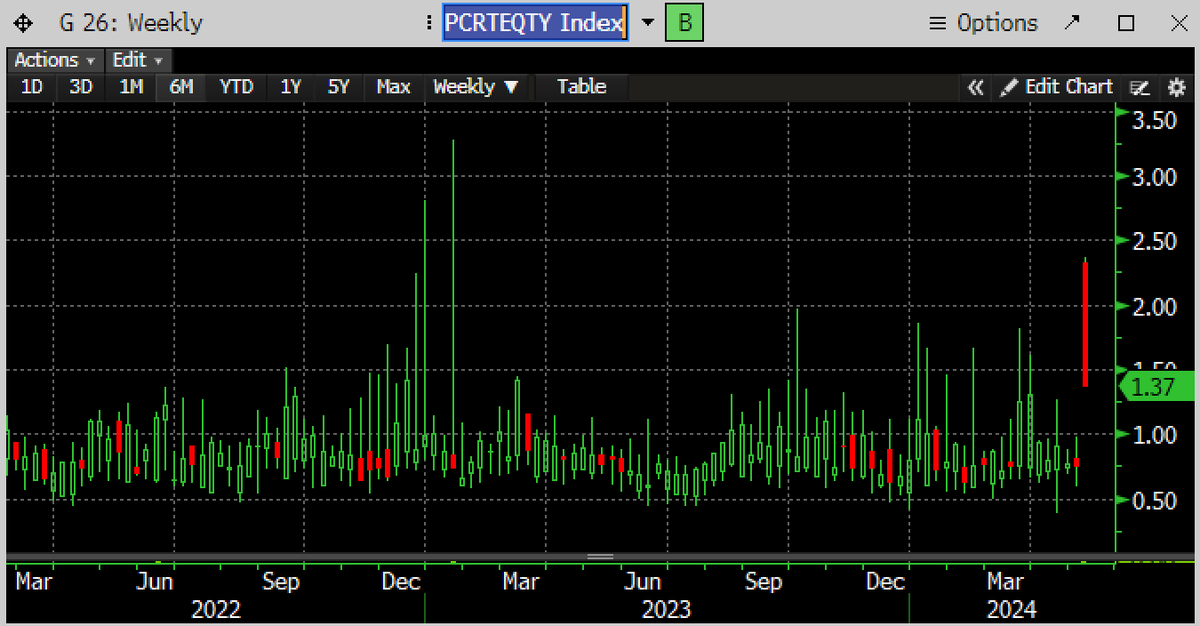1200x626 pixels.
Task: Open the Actions dropdown menu
Action: click(56, 60)
